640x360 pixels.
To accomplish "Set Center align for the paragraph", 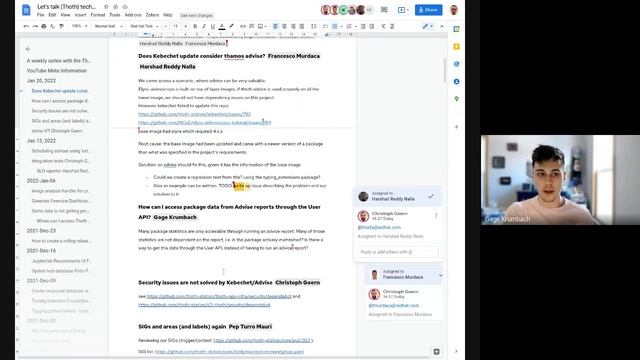I will 284,26.
